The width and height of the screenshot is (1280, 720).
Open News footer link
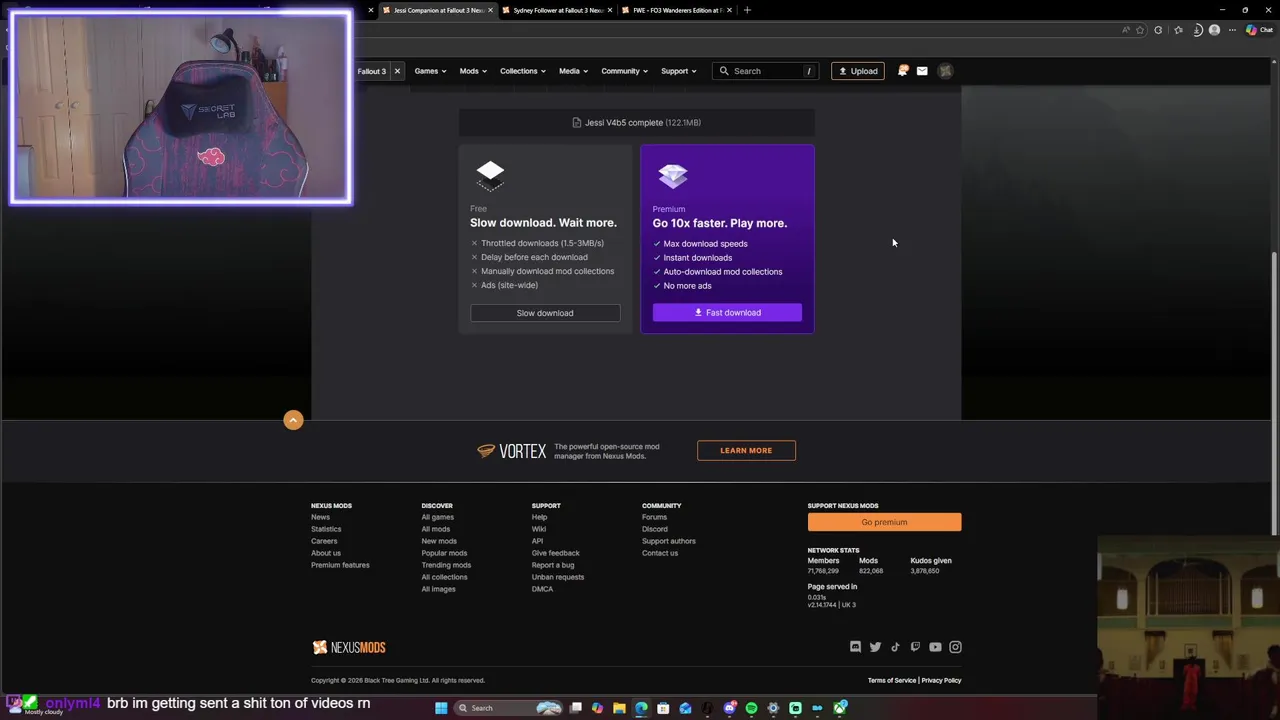pos(320,517)
